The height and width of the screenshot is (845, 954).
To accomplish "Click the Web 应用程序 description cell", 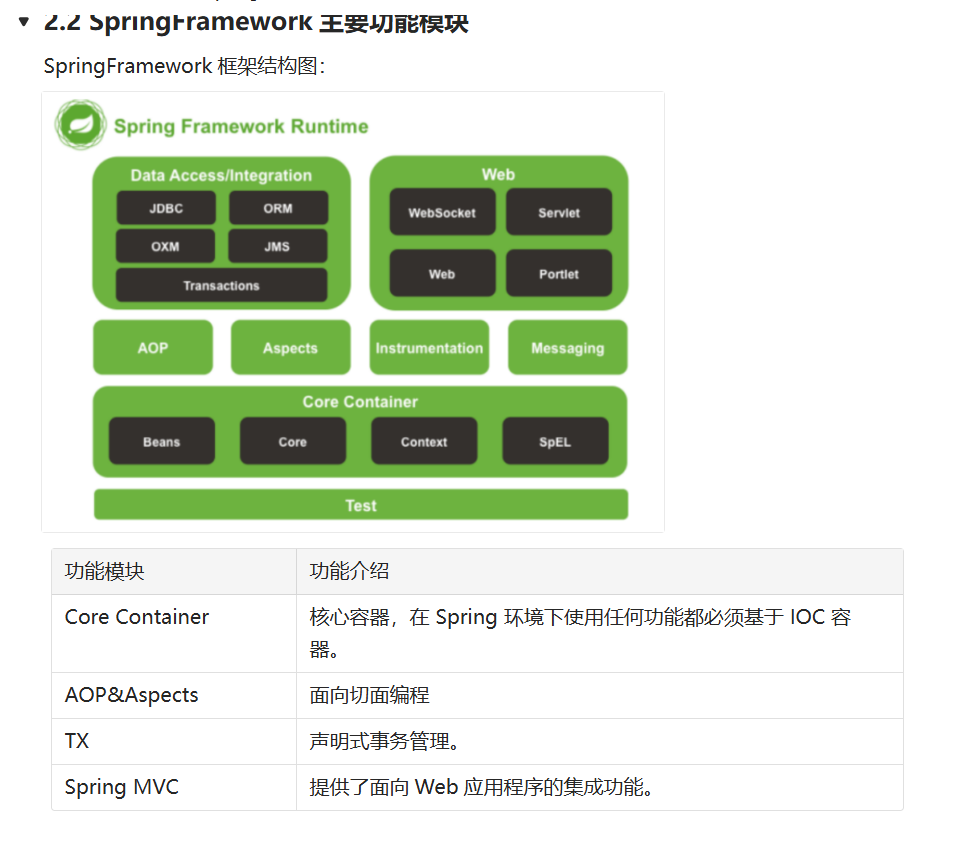I will [x=599, y=787].
